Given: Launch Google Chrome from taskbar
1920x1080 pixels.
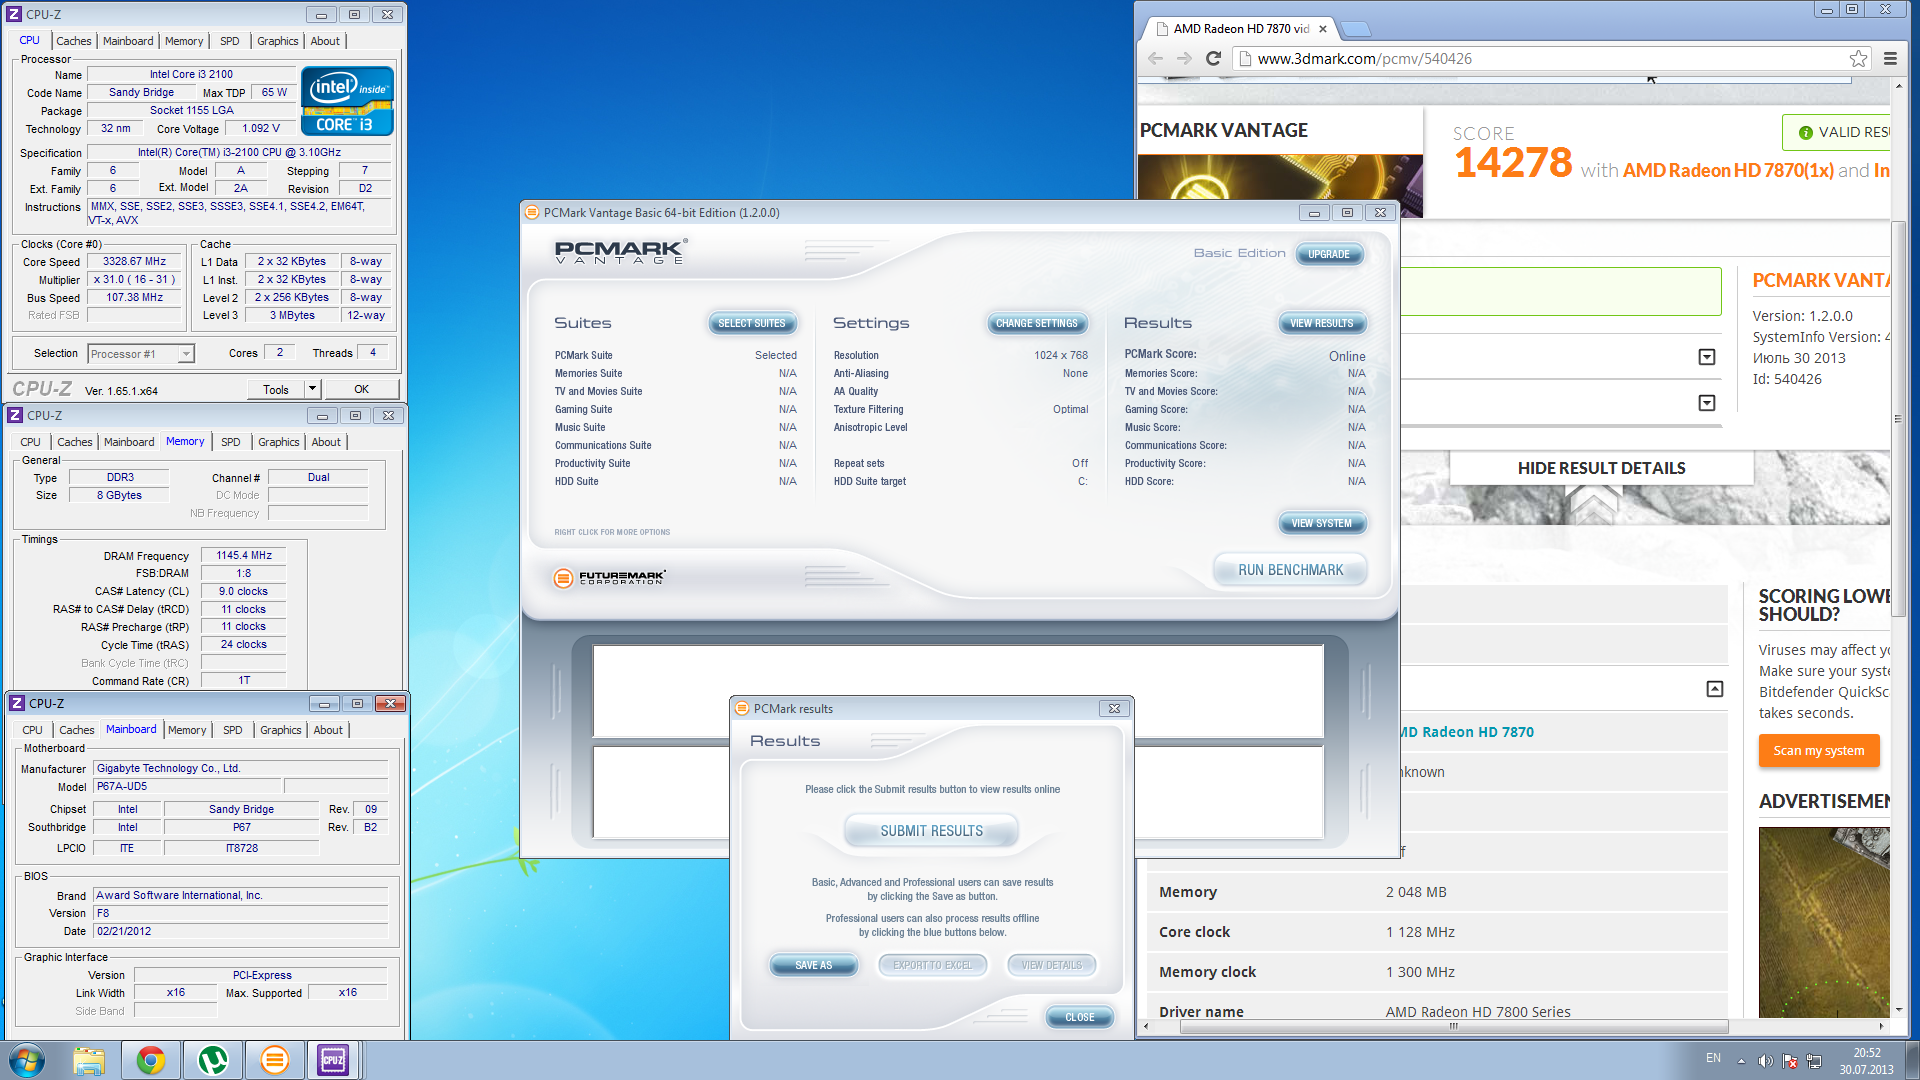Looking at the screenshot, I should (x=151, y=1060).
